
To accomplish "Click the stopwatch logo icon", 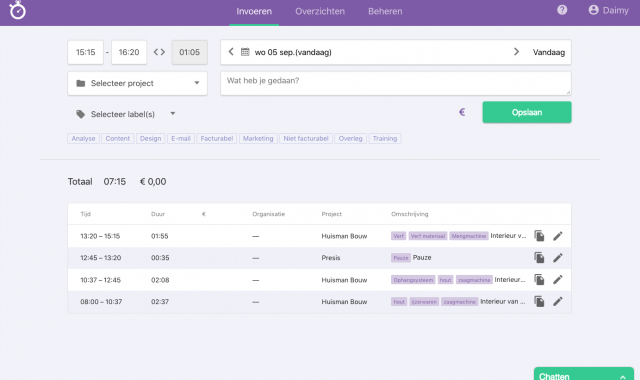I will coord(18,10).
